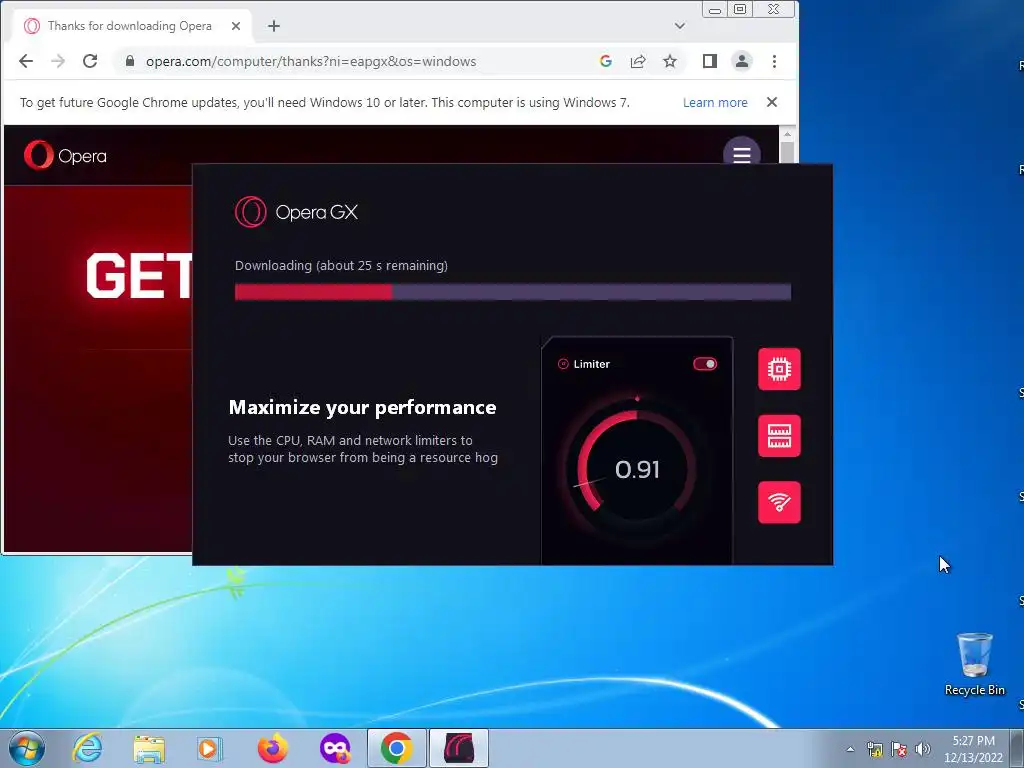Open the Windows Start menu
This screenshot has width=1024, height=768.
[x=27, y=748]
